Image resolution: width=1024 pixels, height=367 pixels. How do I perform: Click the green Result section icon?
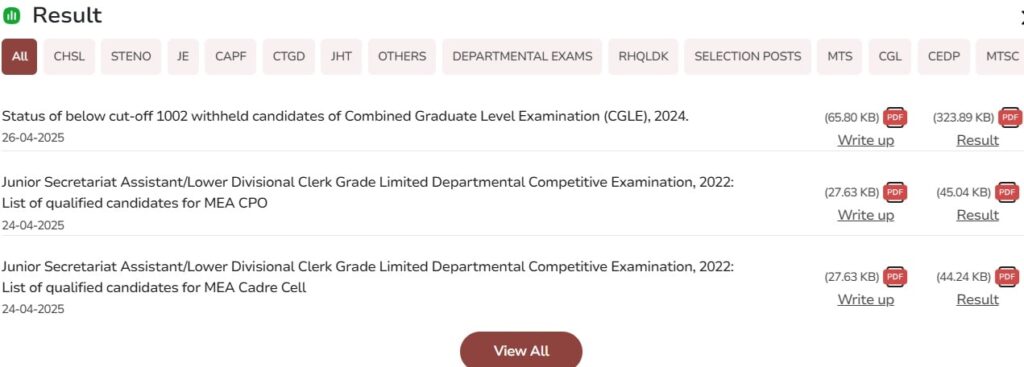pos(11,16)
